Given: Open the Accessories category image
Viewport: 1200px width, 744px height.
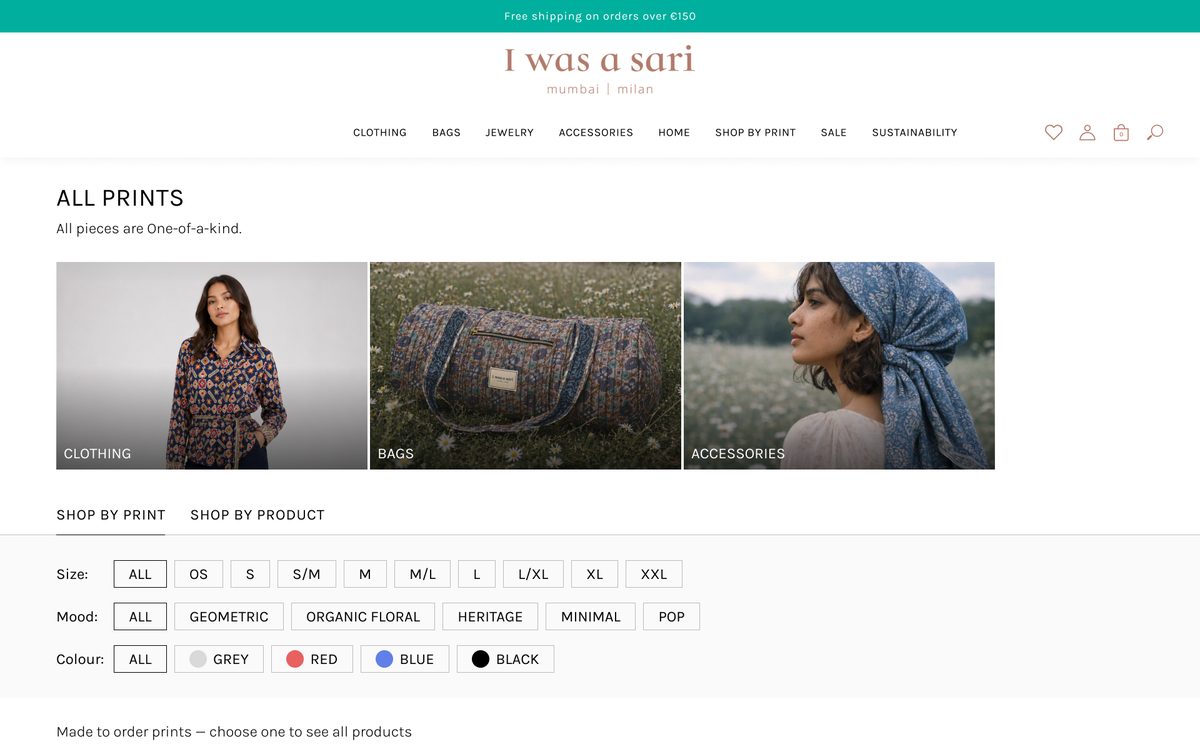Looking at the screenshot, I should click(x=839, y=366).
